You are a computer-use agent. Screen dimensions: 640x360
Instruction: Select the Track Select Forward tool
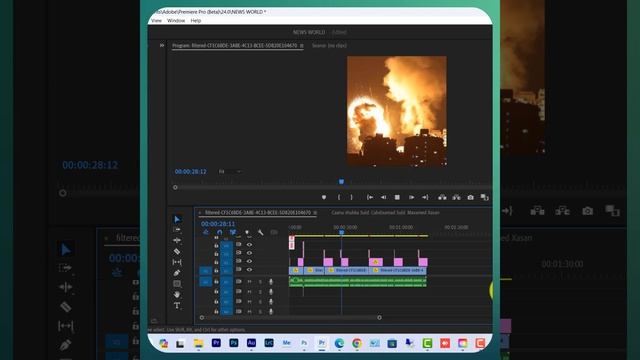click(x=177, y=230)
